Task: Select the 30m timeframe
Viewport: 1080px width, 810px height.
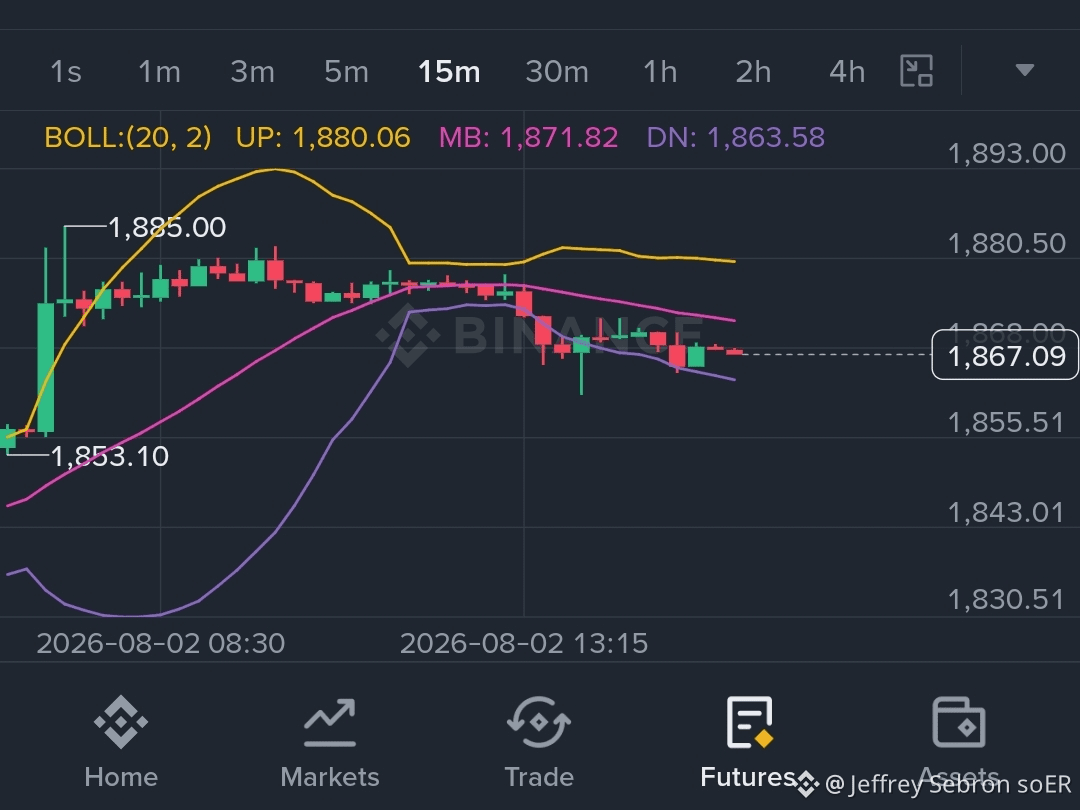Action: pos(557,72)
